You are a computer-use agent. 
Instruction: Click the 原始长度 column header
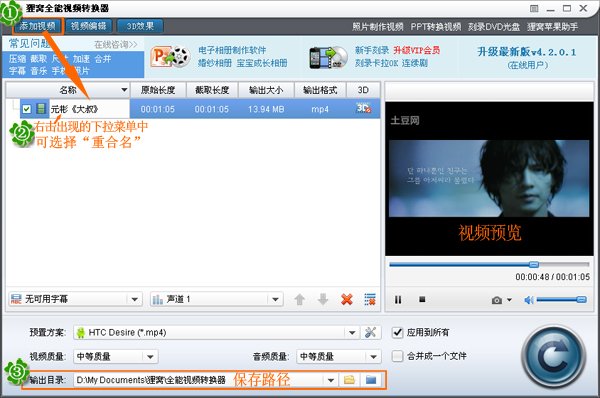158,90
